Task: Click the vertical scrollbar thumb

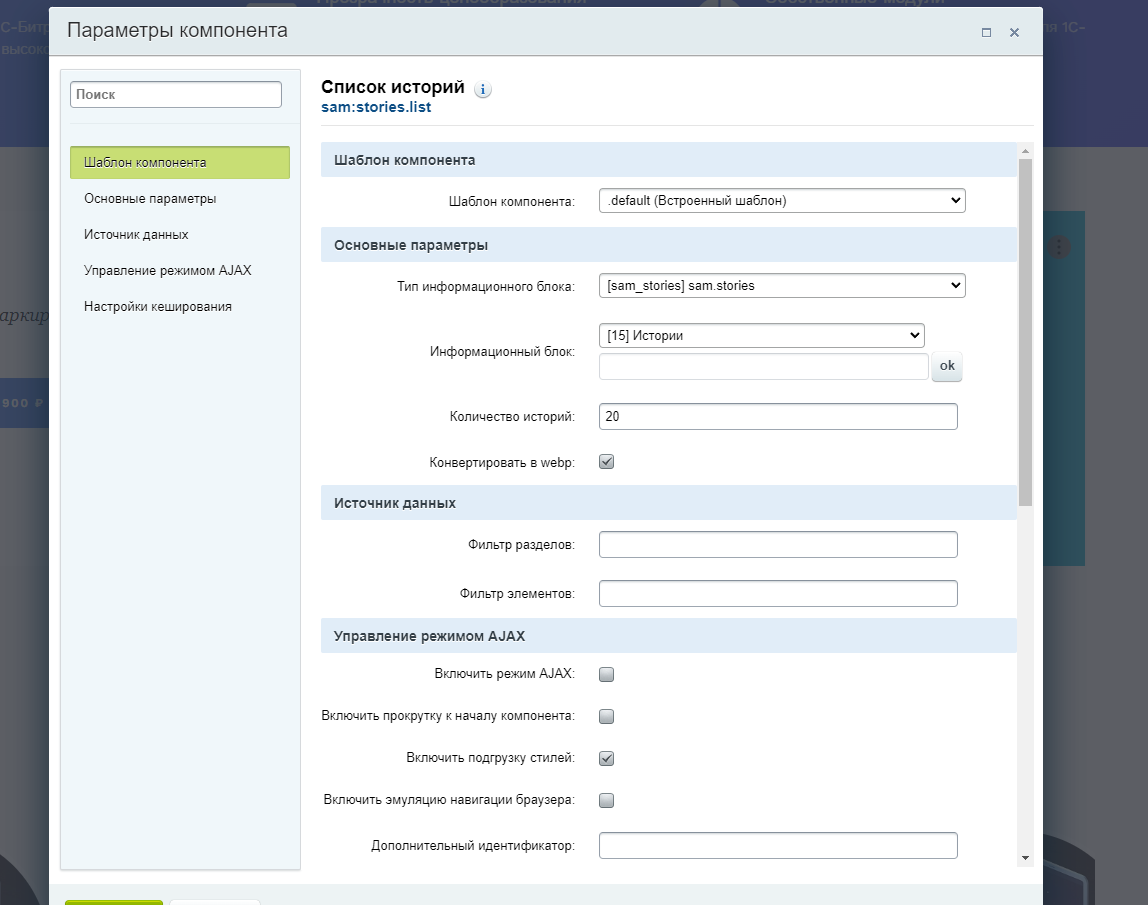Action: [x=1025, y=330]
